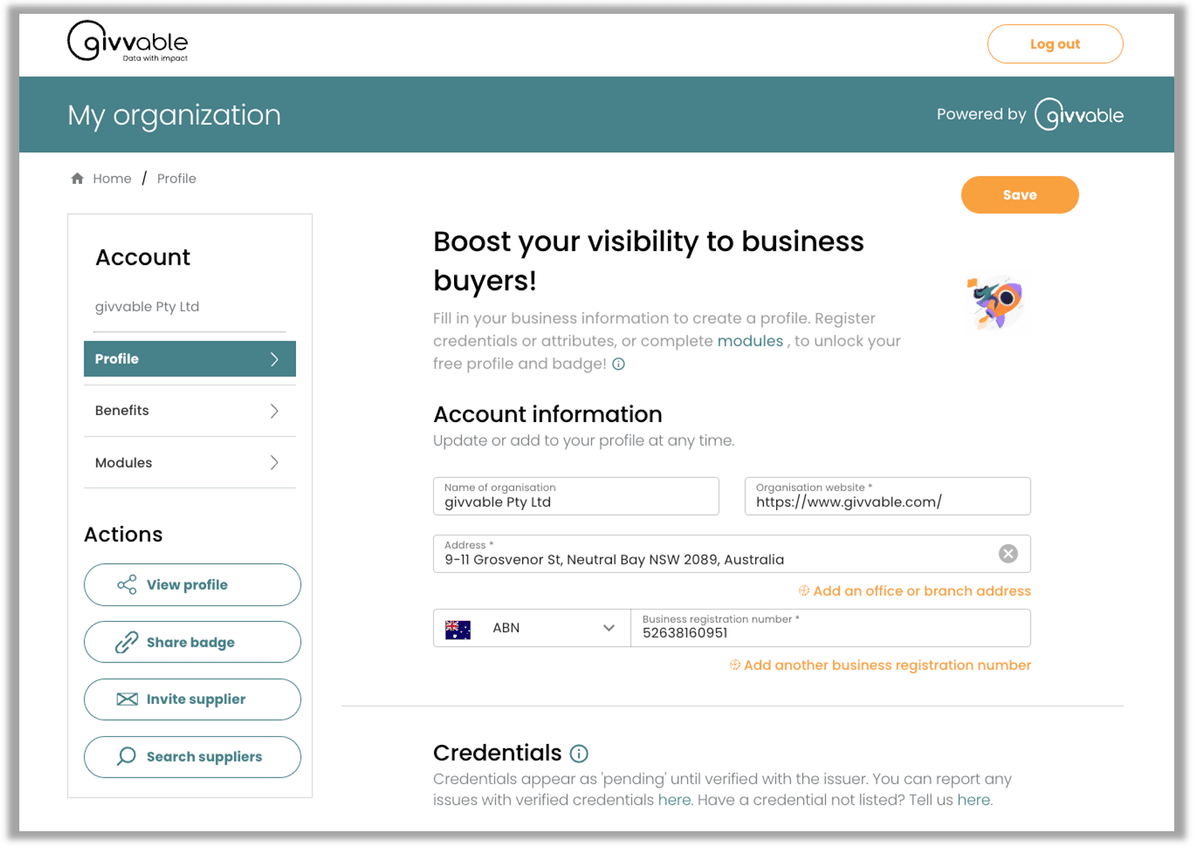Click the info icon after 'free profile and badge'
This screenshot has width=1200, height=850.
618,364
